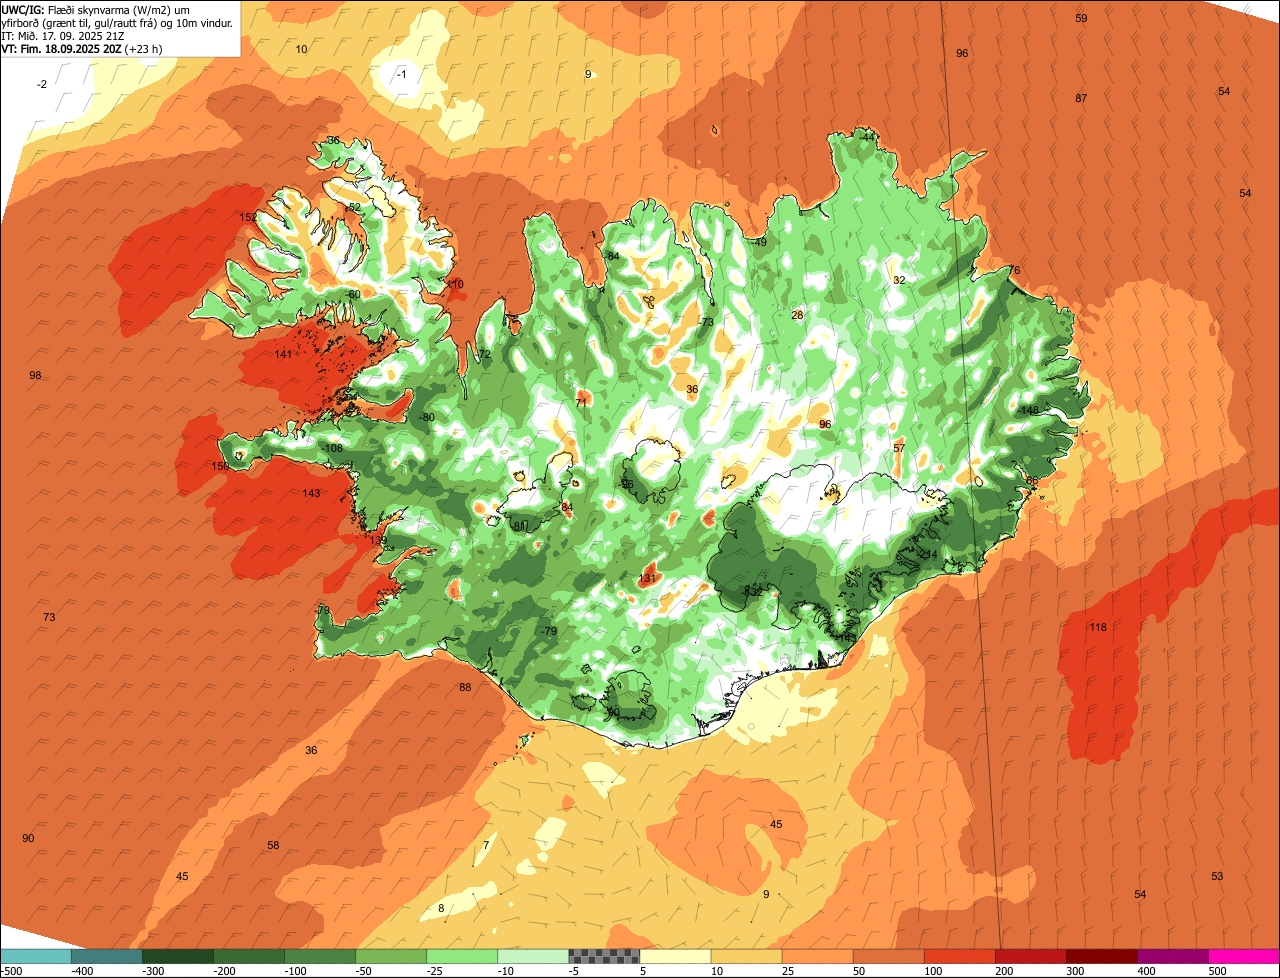Click the map value 139 on the west coast
Screen dimensions: 1280x978
pos(378,540)
